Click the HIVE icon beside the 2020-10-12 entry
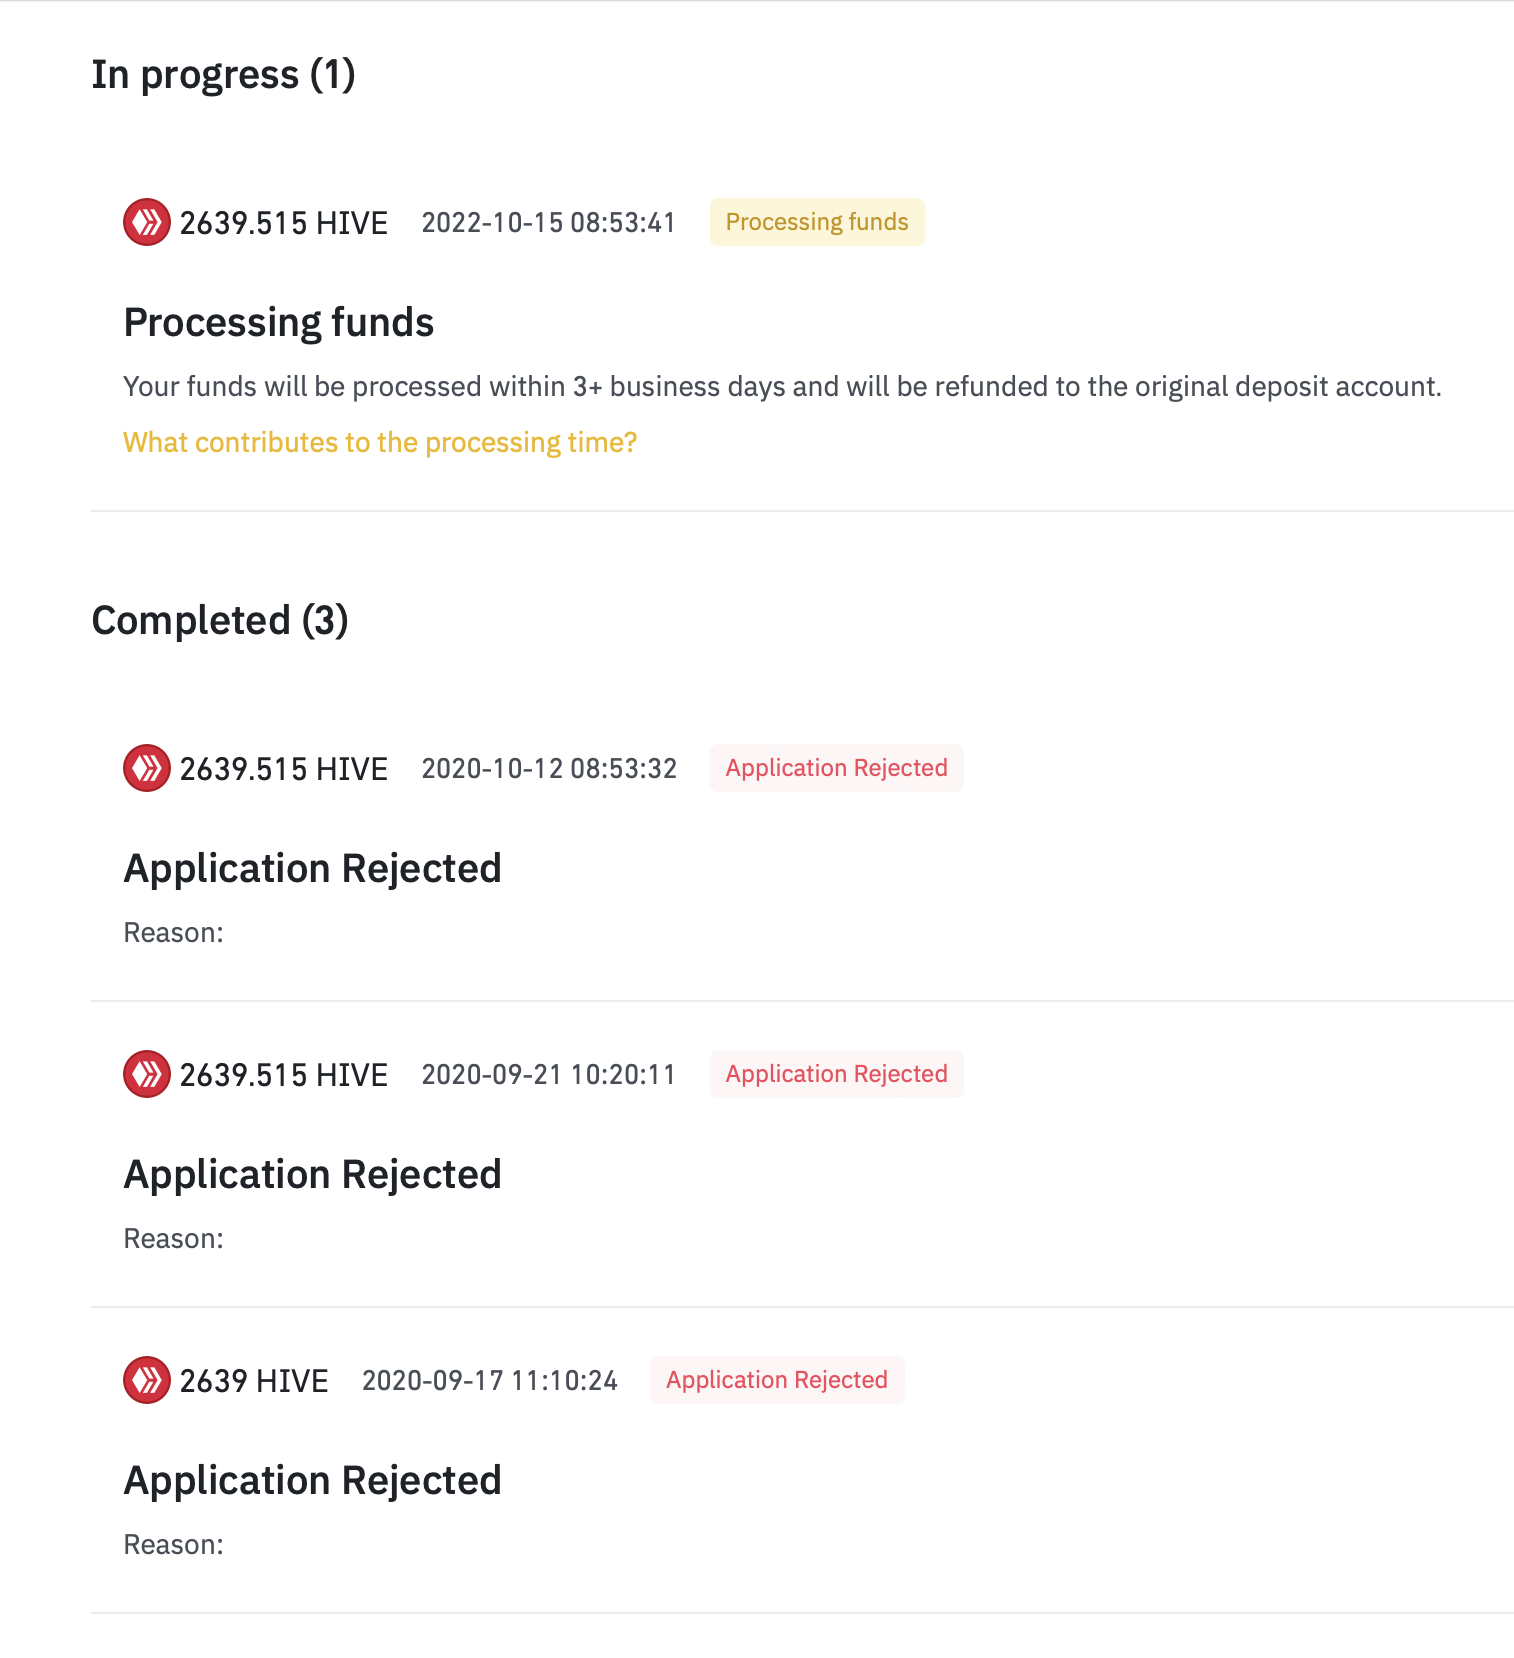This screenshot has width=1514, height=1658. coord(147,768)
